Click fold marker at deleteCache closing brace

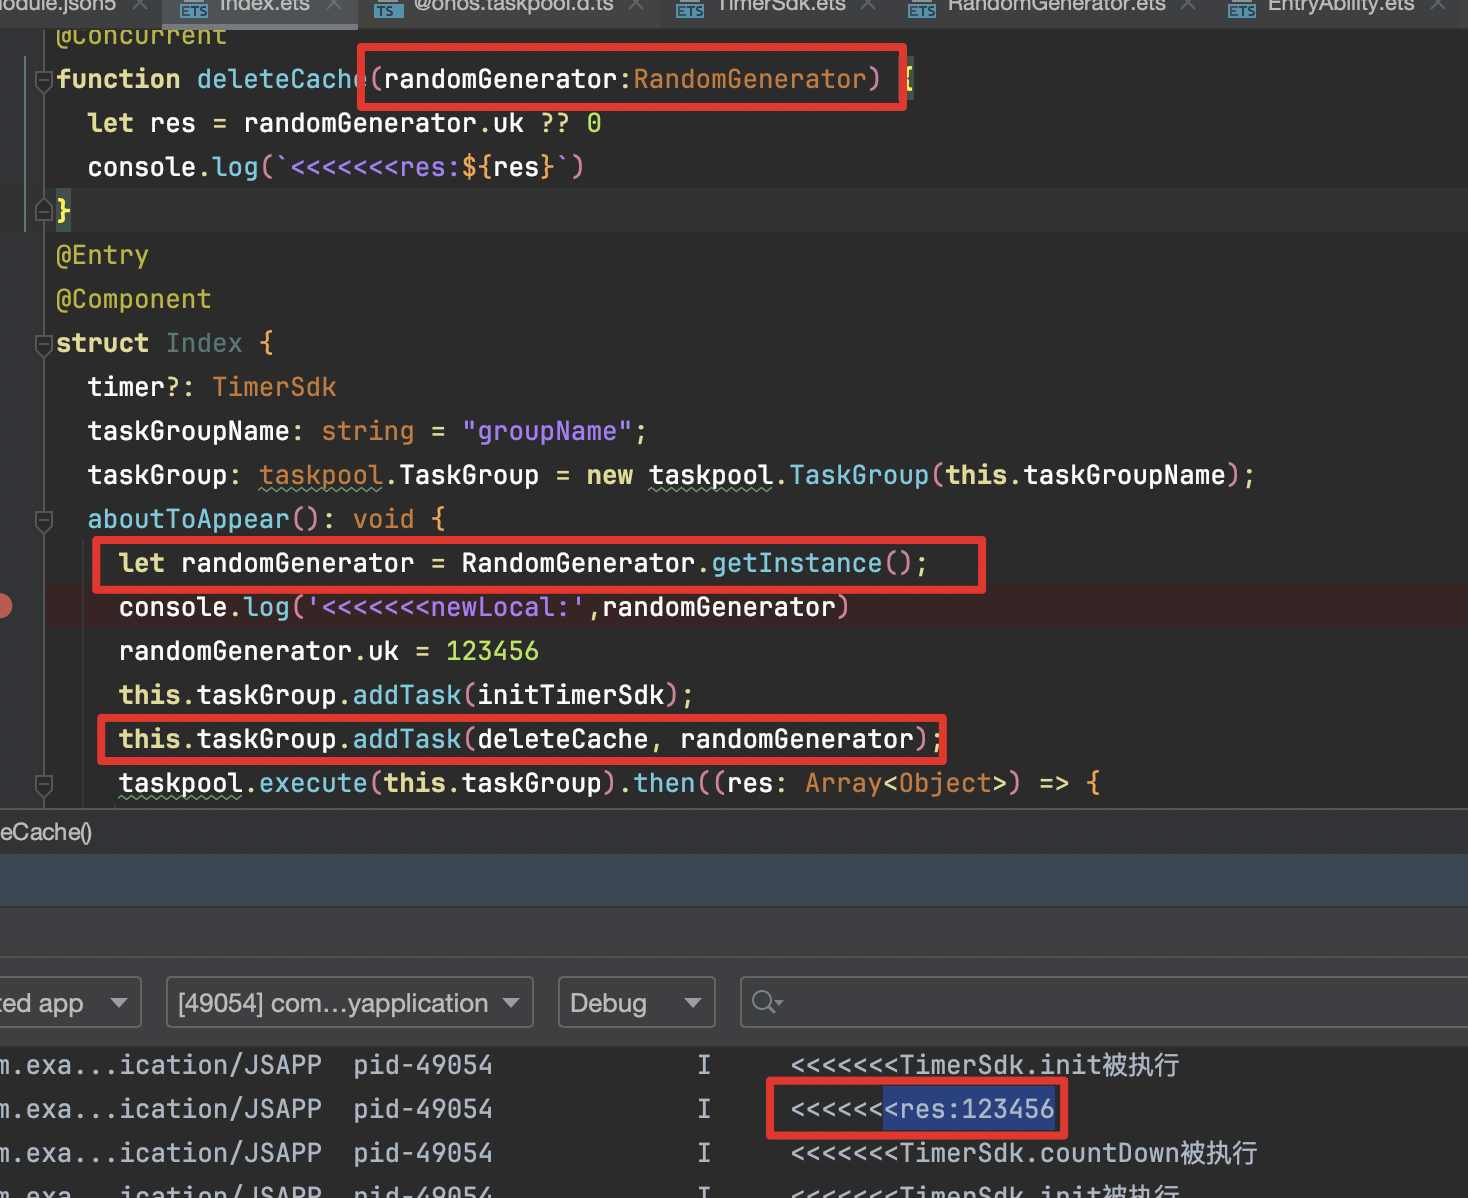pyautogui.click(x=43, y=210)
